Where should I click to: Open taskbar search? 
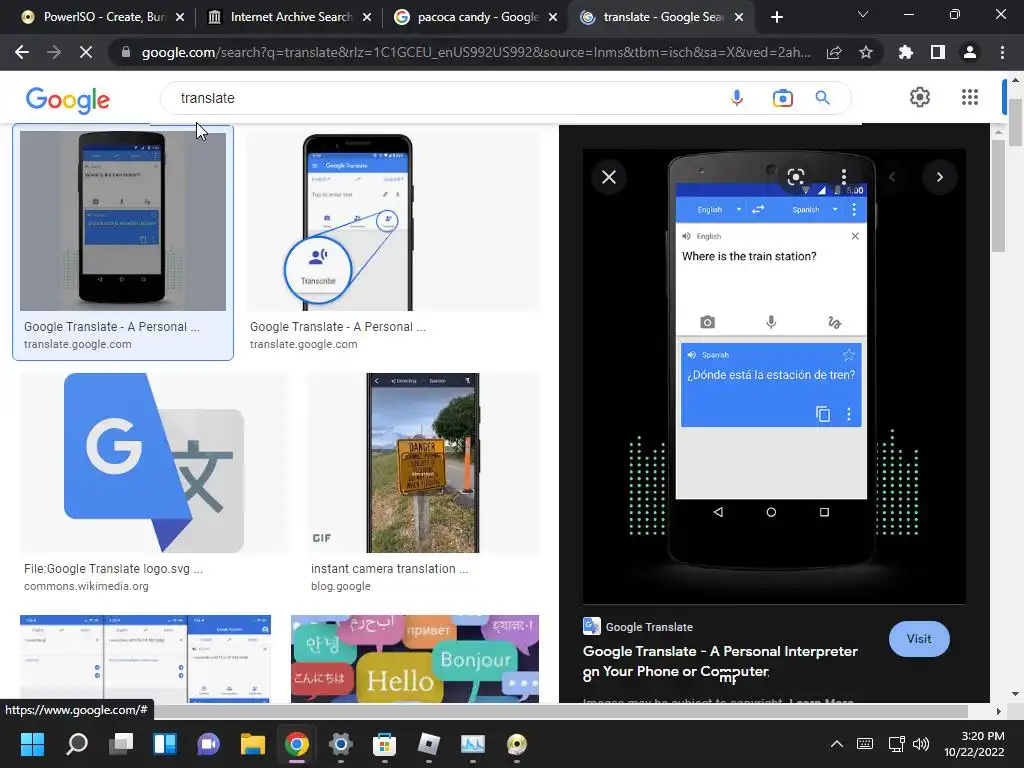tap(77, 744)
